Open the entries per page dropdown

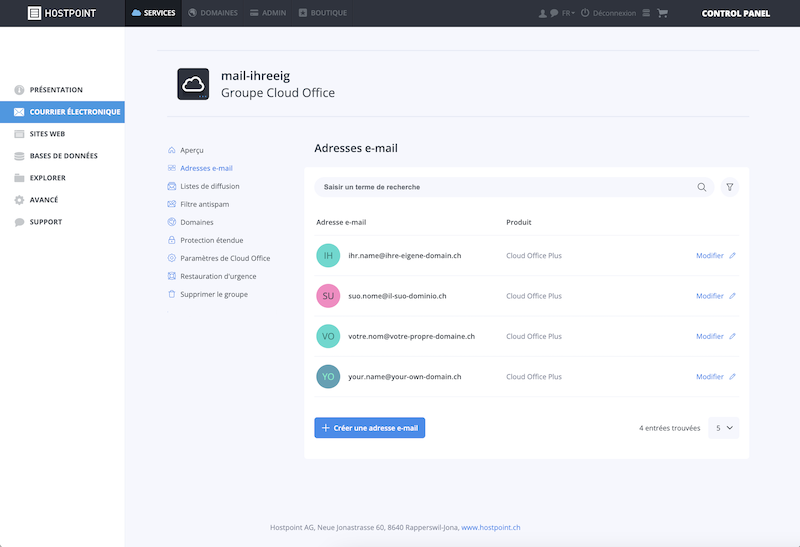pyautogui.click(x=723, y=428)
